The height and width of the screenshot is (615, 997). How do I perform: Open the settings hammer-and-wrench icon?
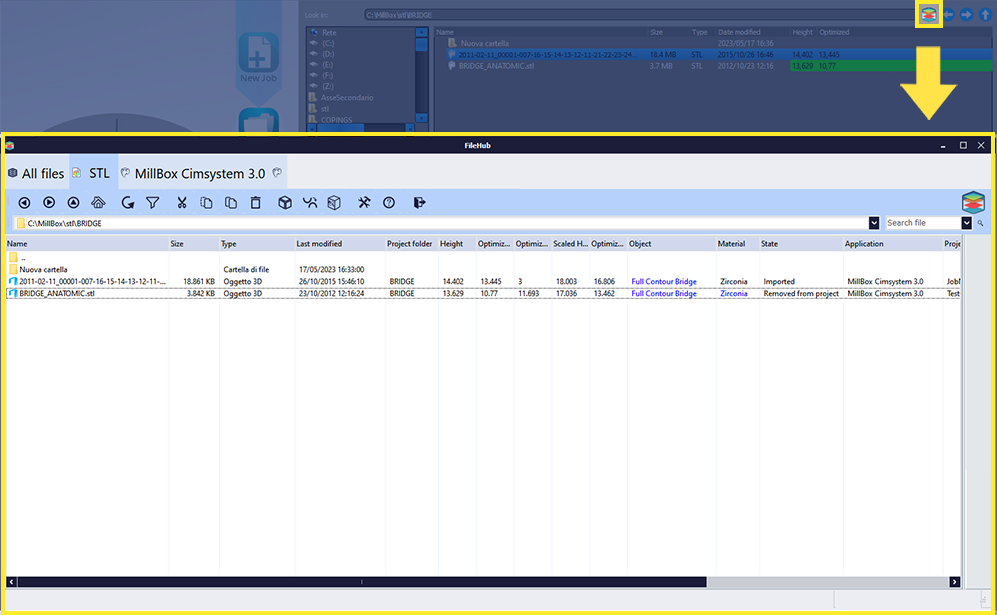[364, 203]
